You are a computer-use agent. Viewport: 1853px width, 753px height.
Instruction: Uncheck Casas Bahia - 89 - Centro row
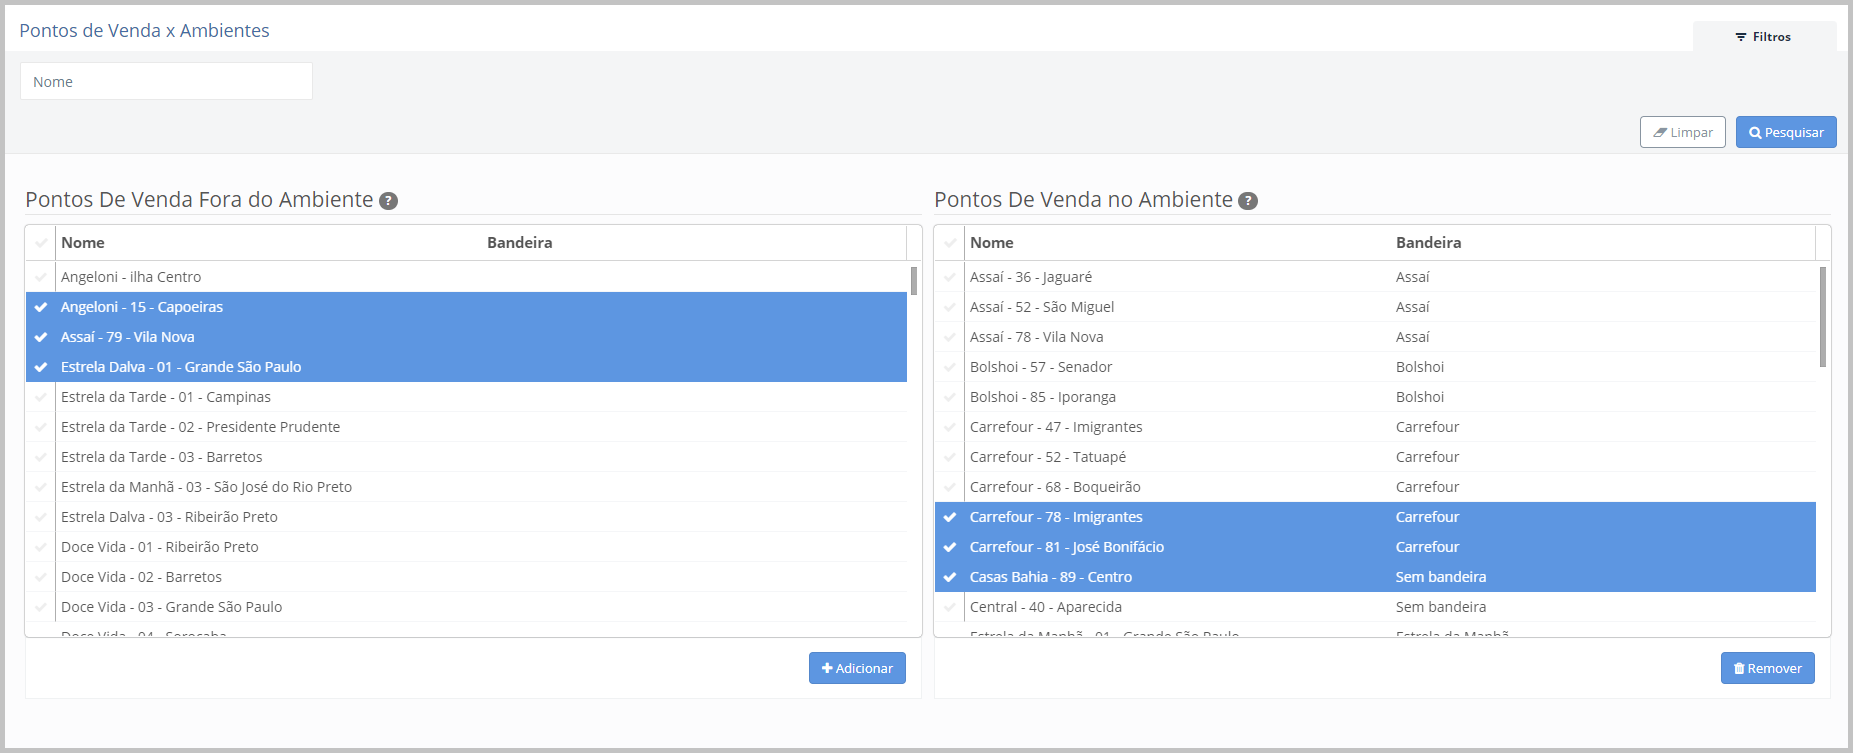point(950,577)
